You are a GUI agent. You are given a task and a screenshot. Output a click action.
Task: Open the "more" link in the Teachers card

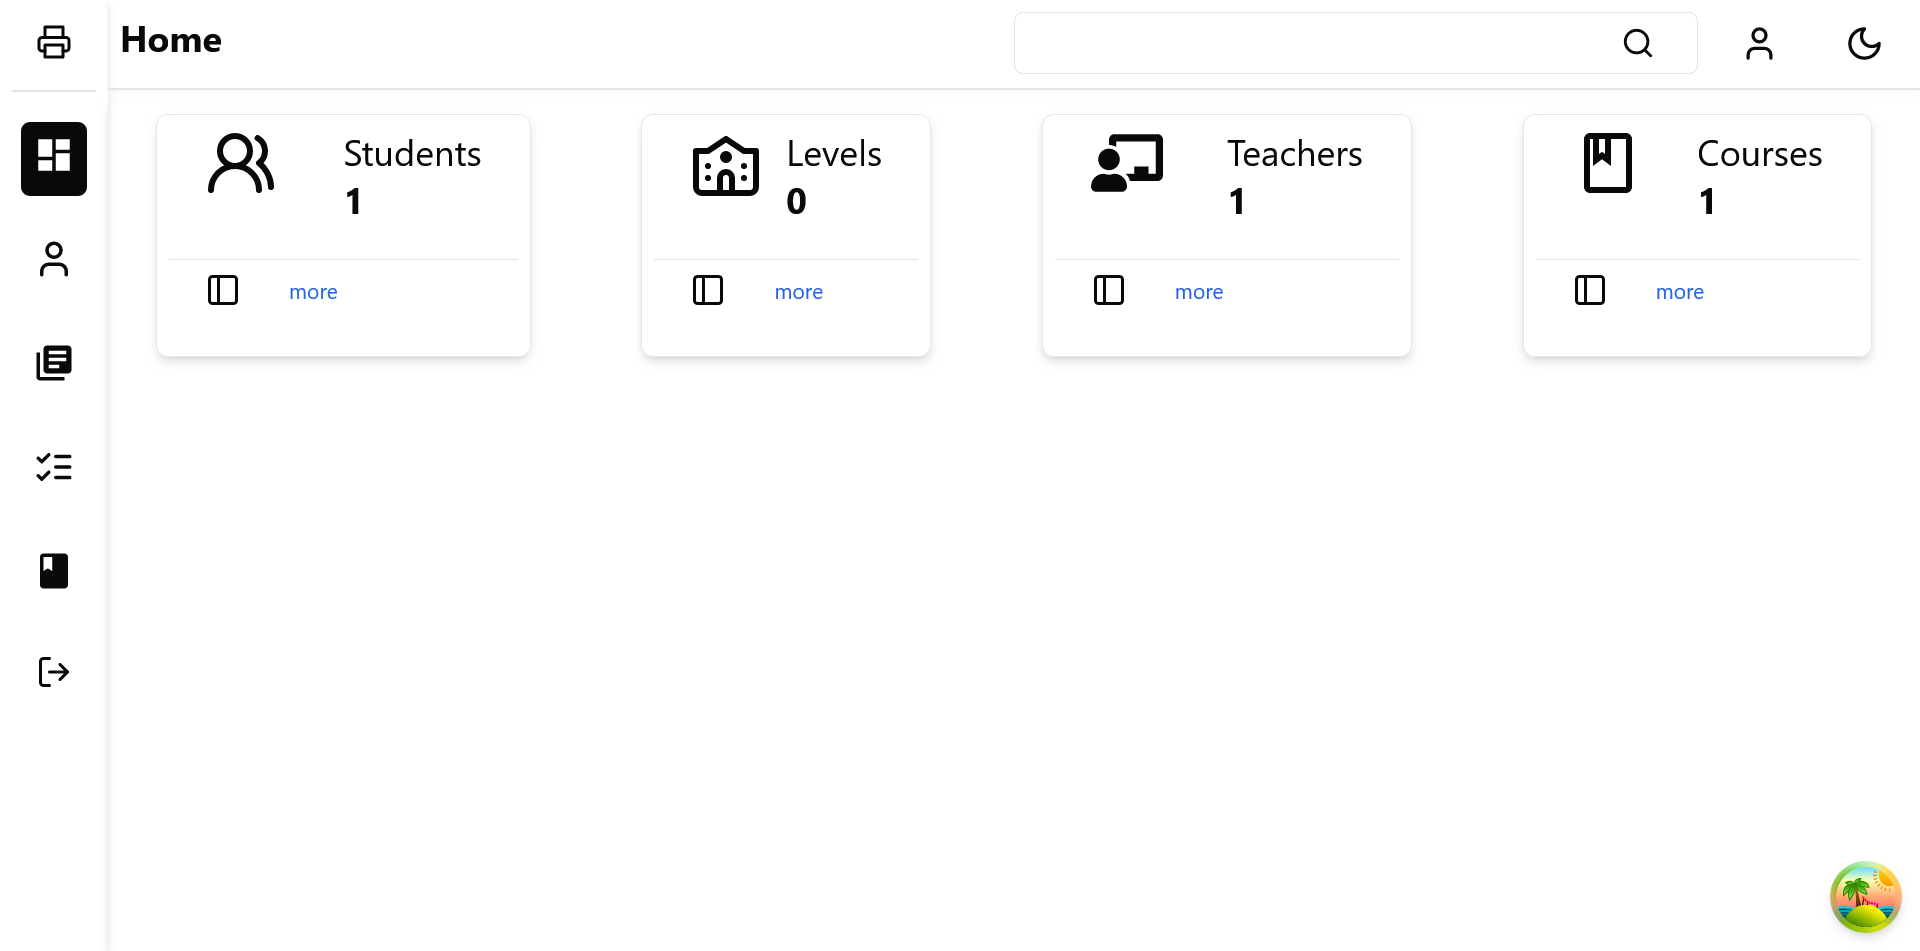point(1198,292)
